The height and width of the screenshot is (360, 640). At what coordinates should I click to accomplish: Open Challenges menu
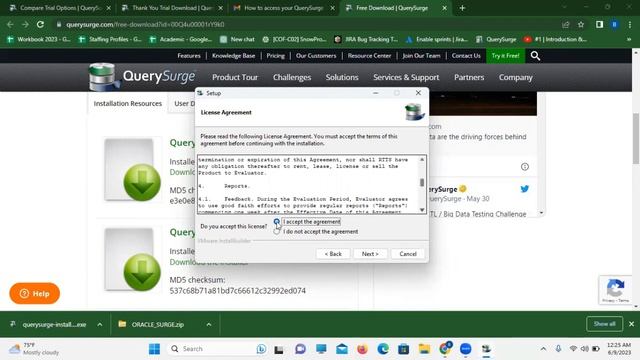(292, 77)
